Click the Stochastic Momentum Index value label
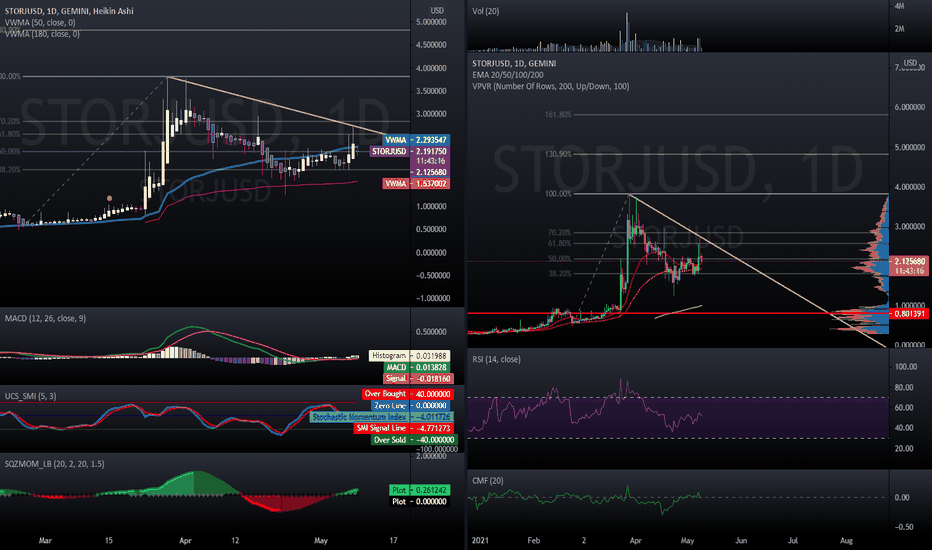 [x=382, y=417]
